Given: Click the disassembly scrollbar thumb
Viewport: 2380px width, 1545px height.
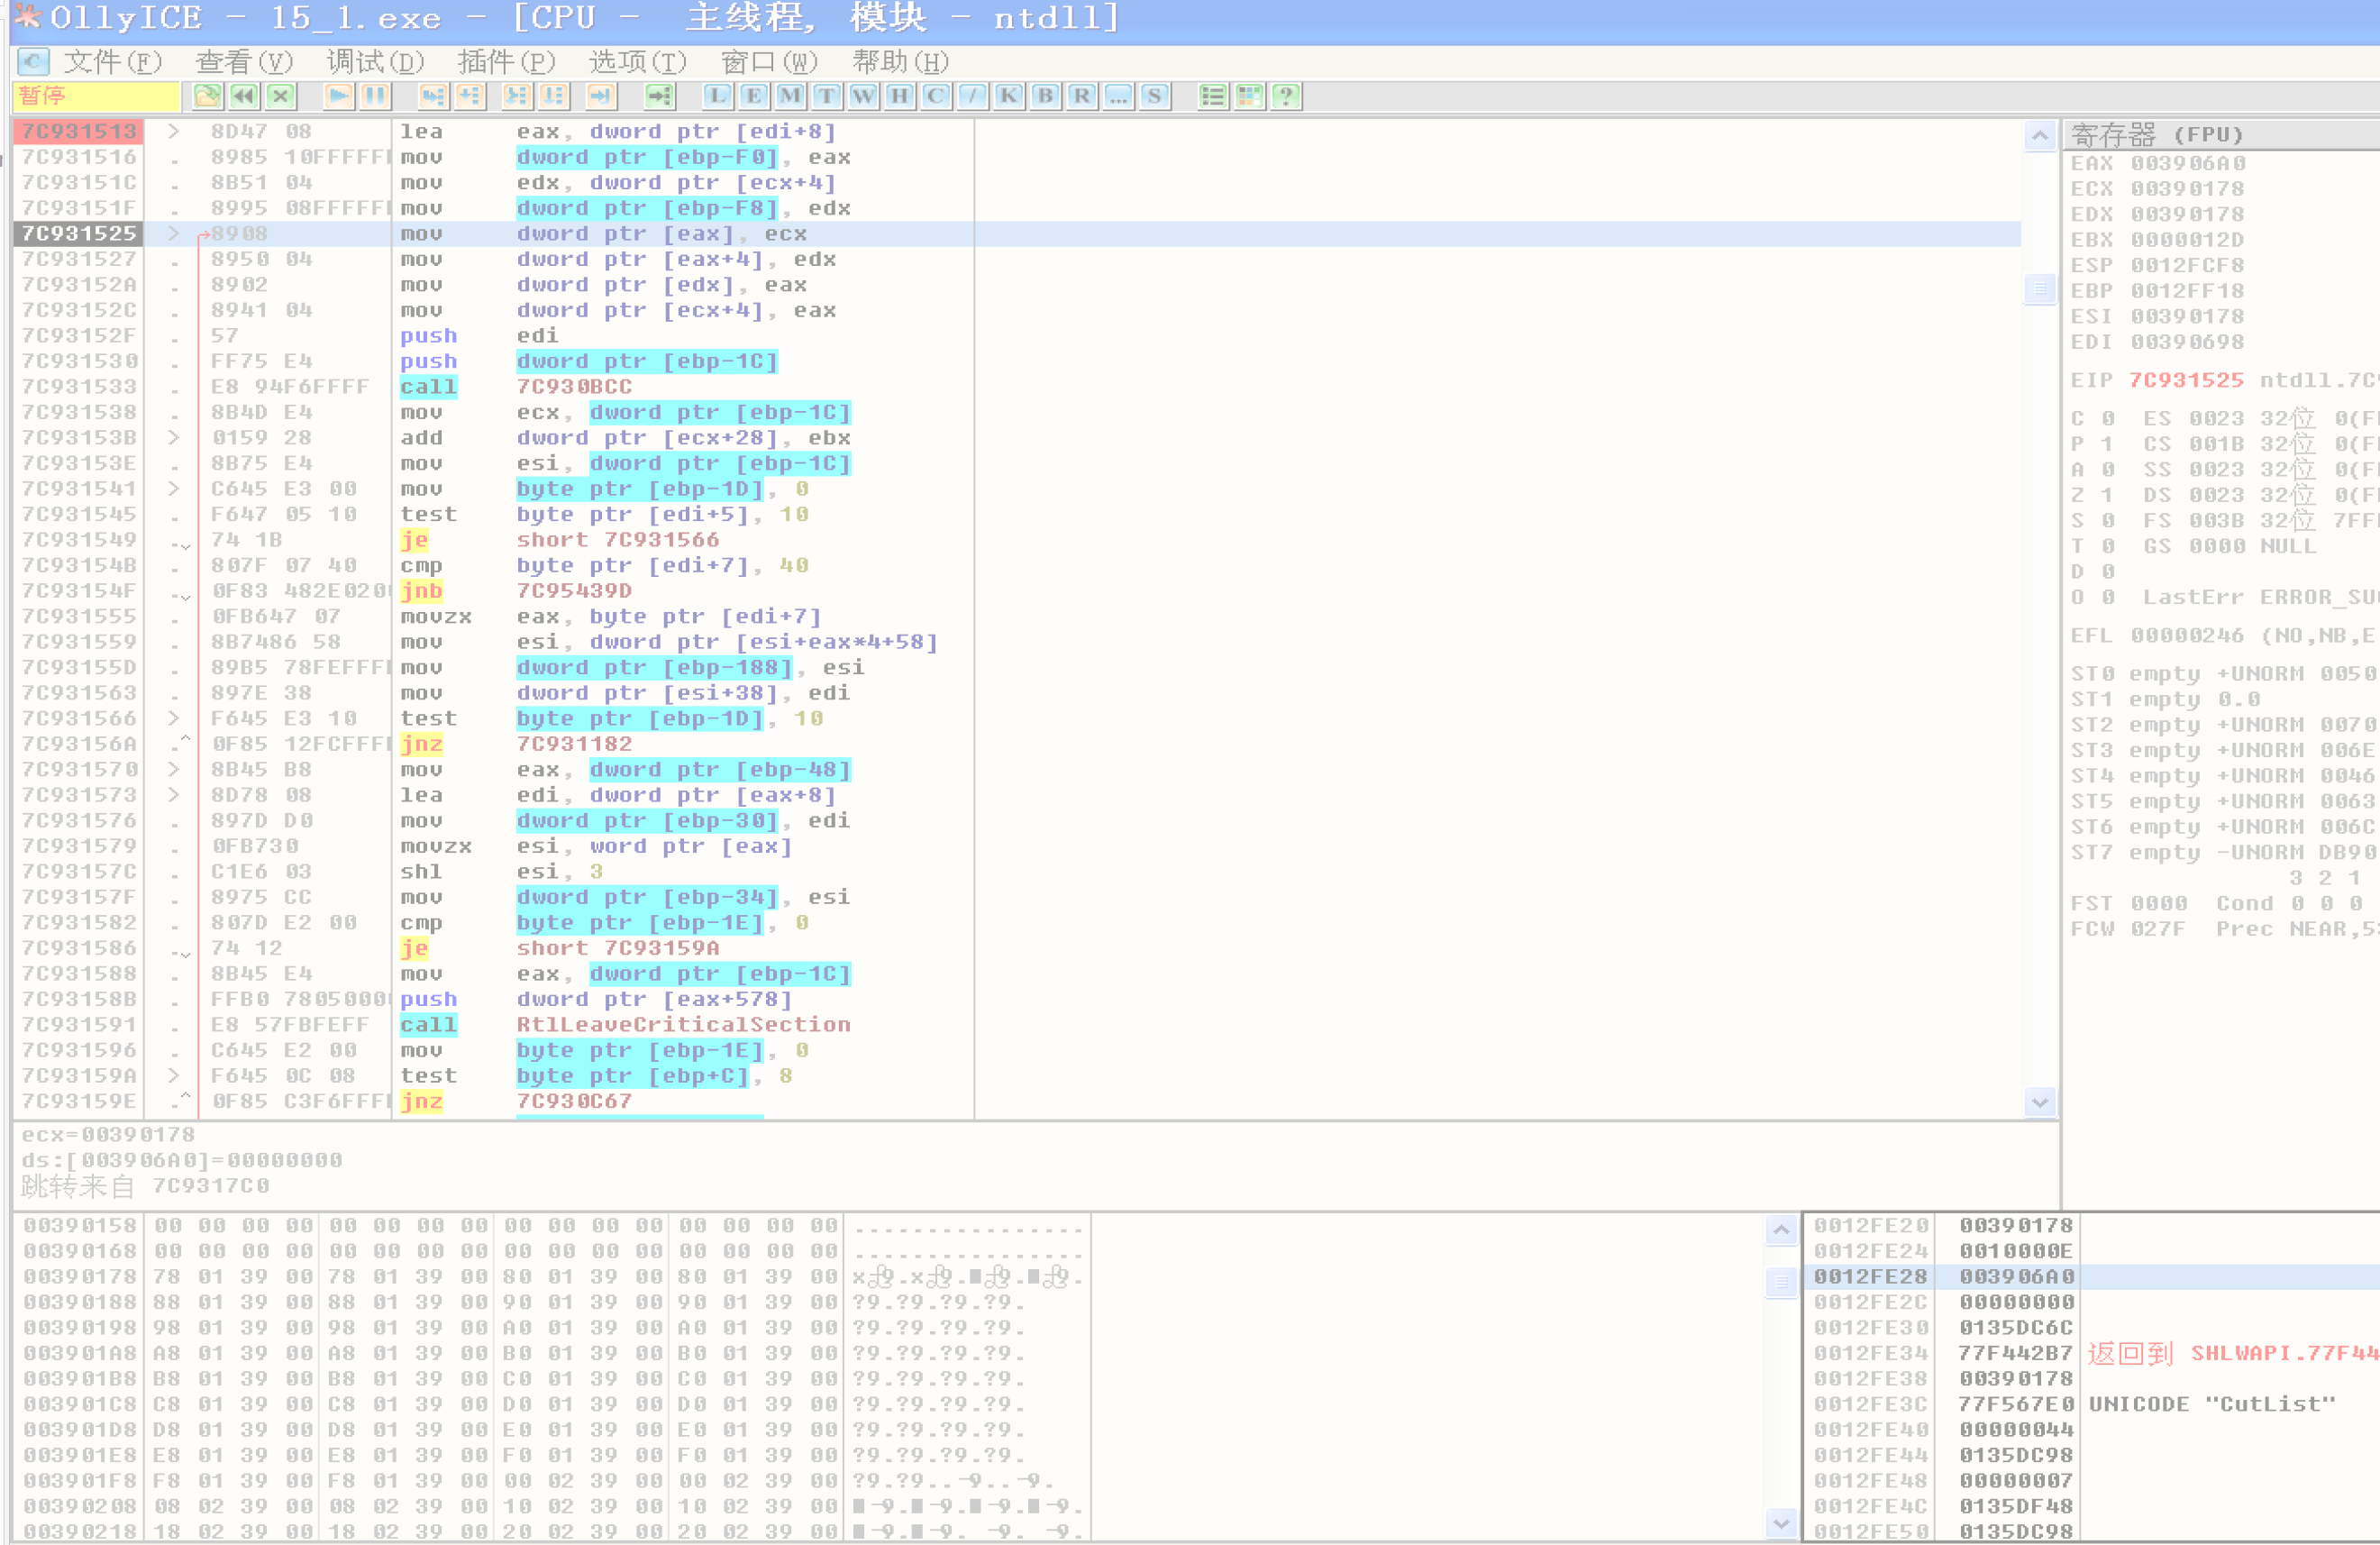Looking at the screenshot, I should coord(2039,290).
